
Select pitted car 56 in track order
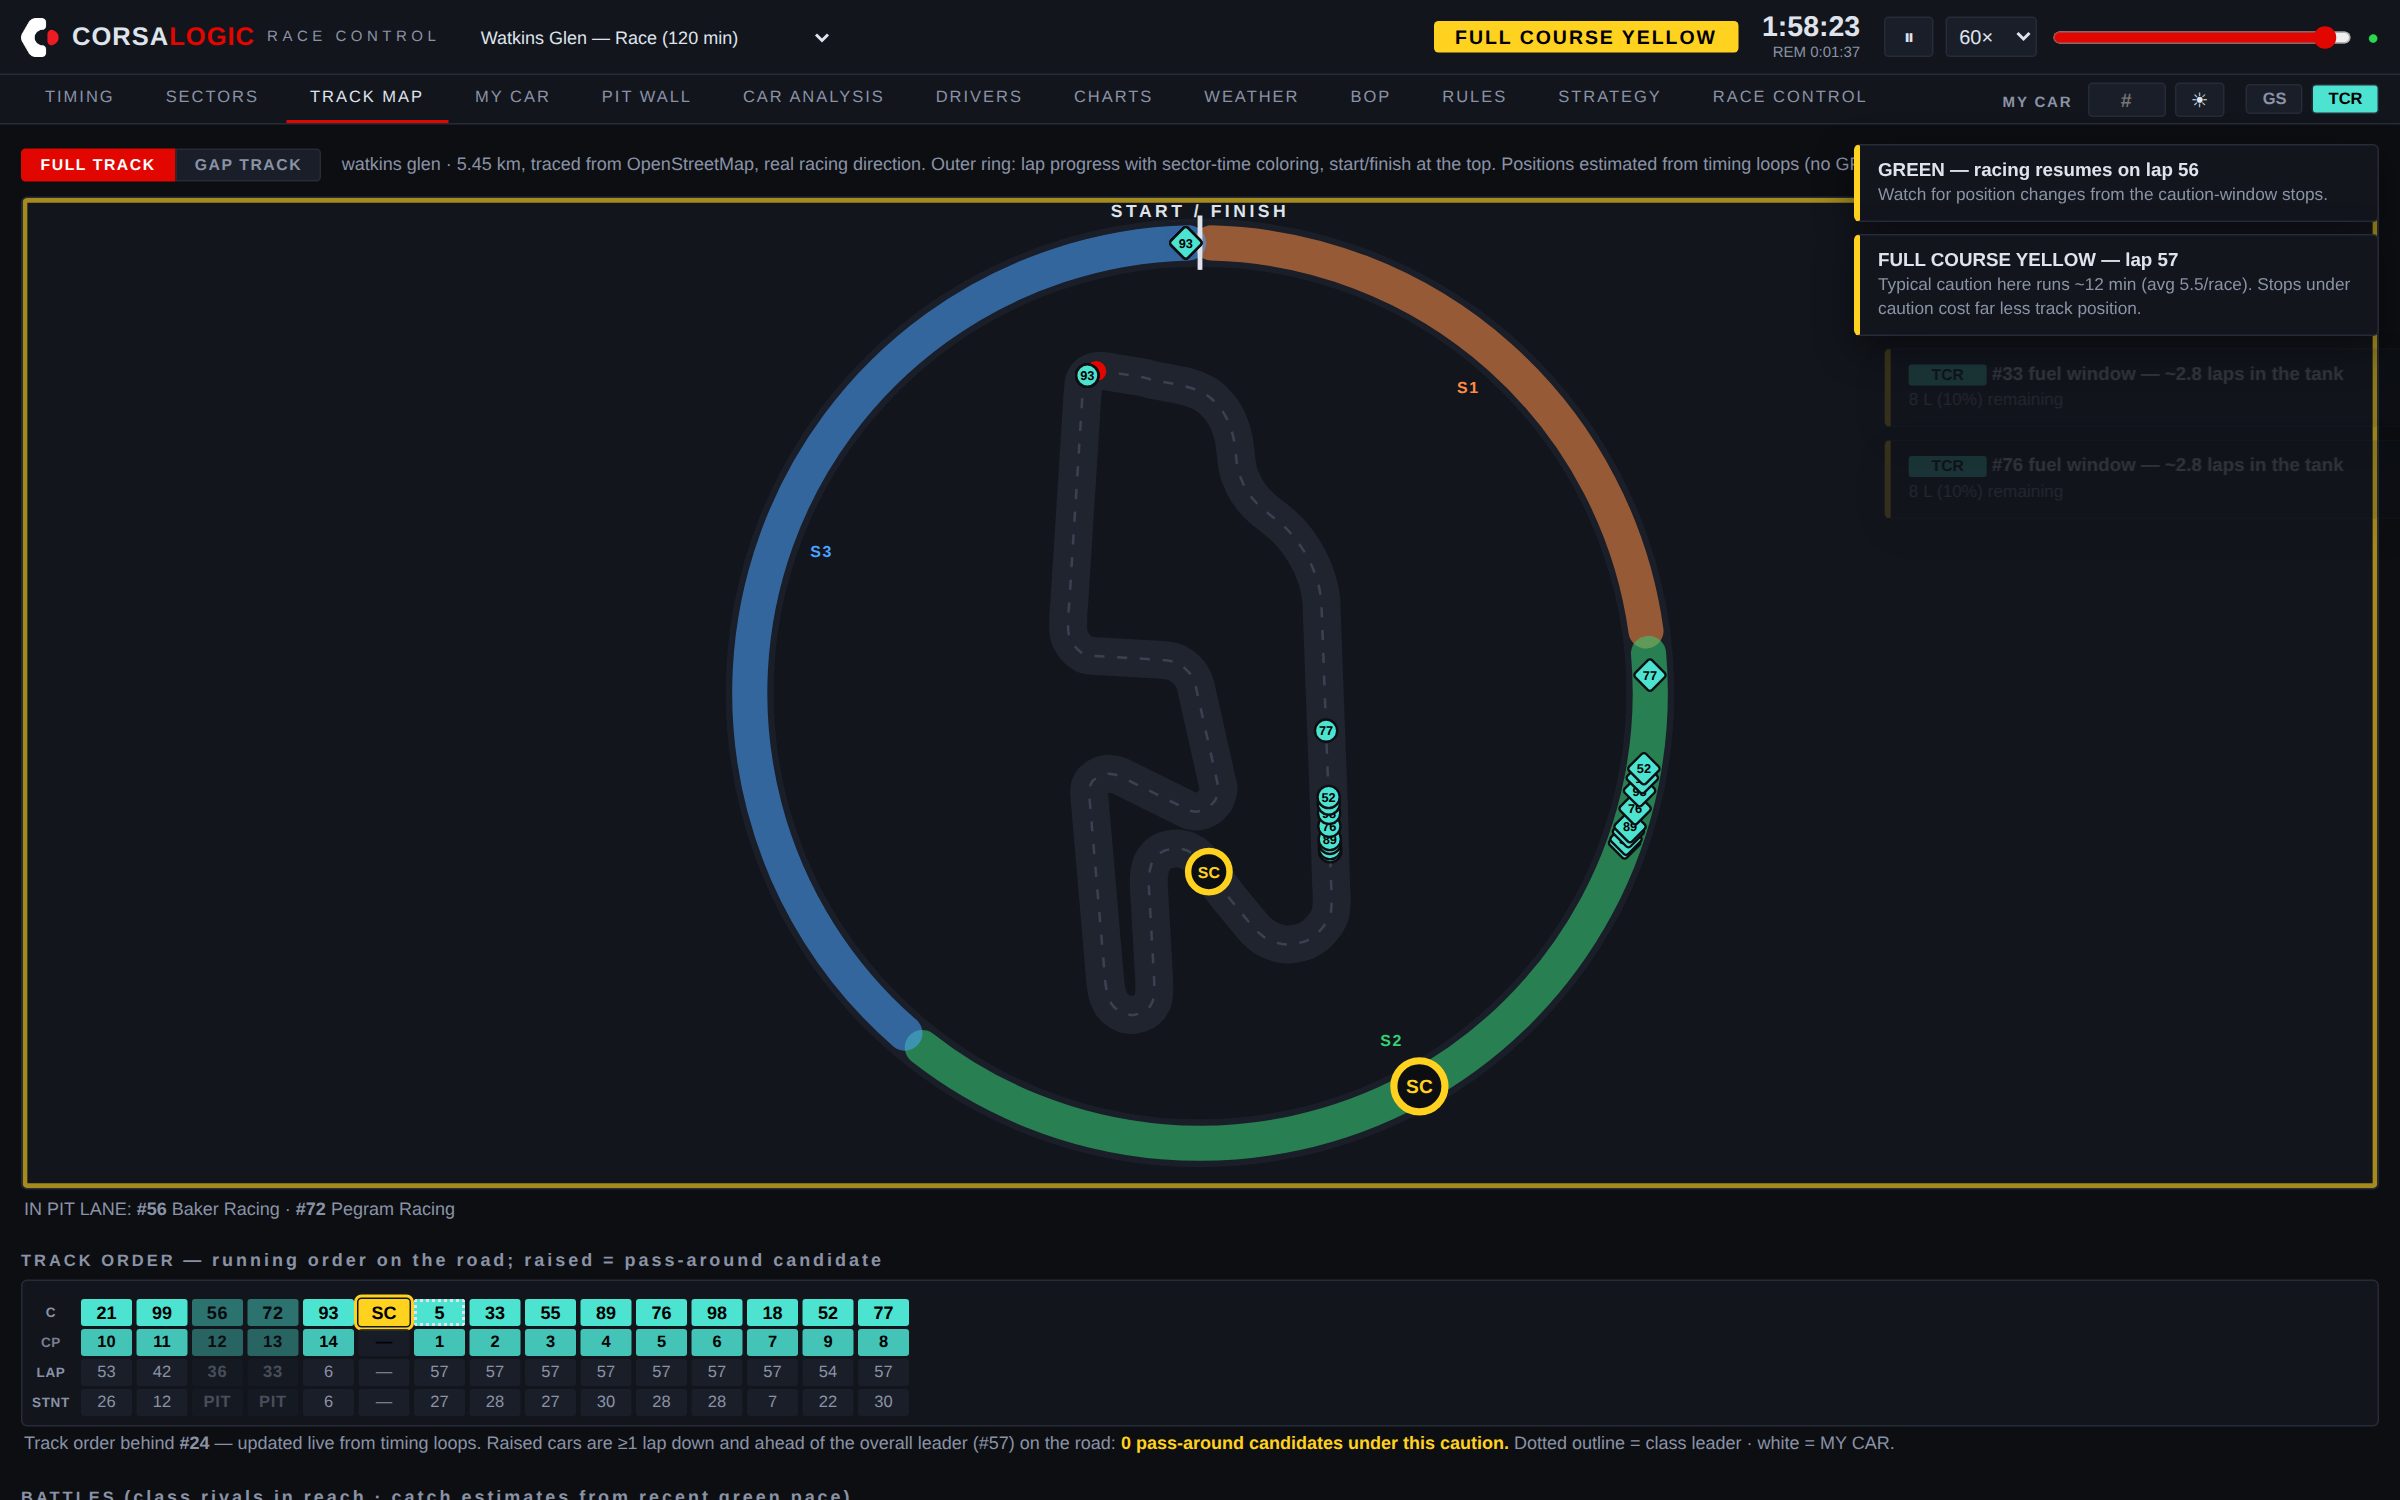pyautogui.click(x=217, y=1312)
